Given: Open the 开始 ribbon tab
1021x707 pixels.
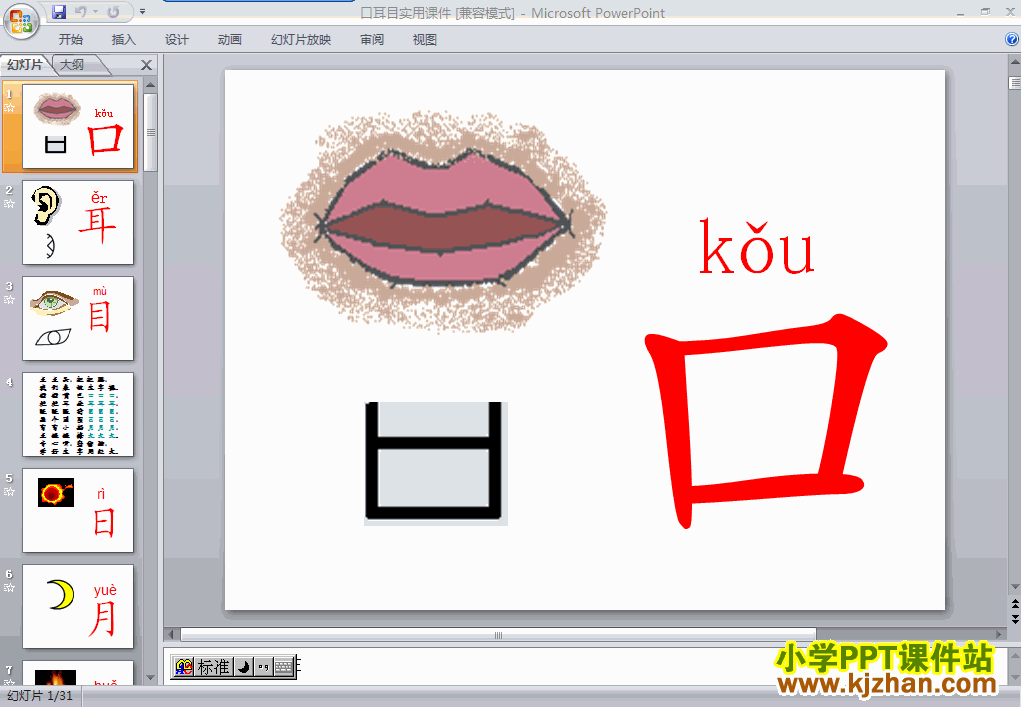Looking at the screenshot, I should tap(70, 40).
